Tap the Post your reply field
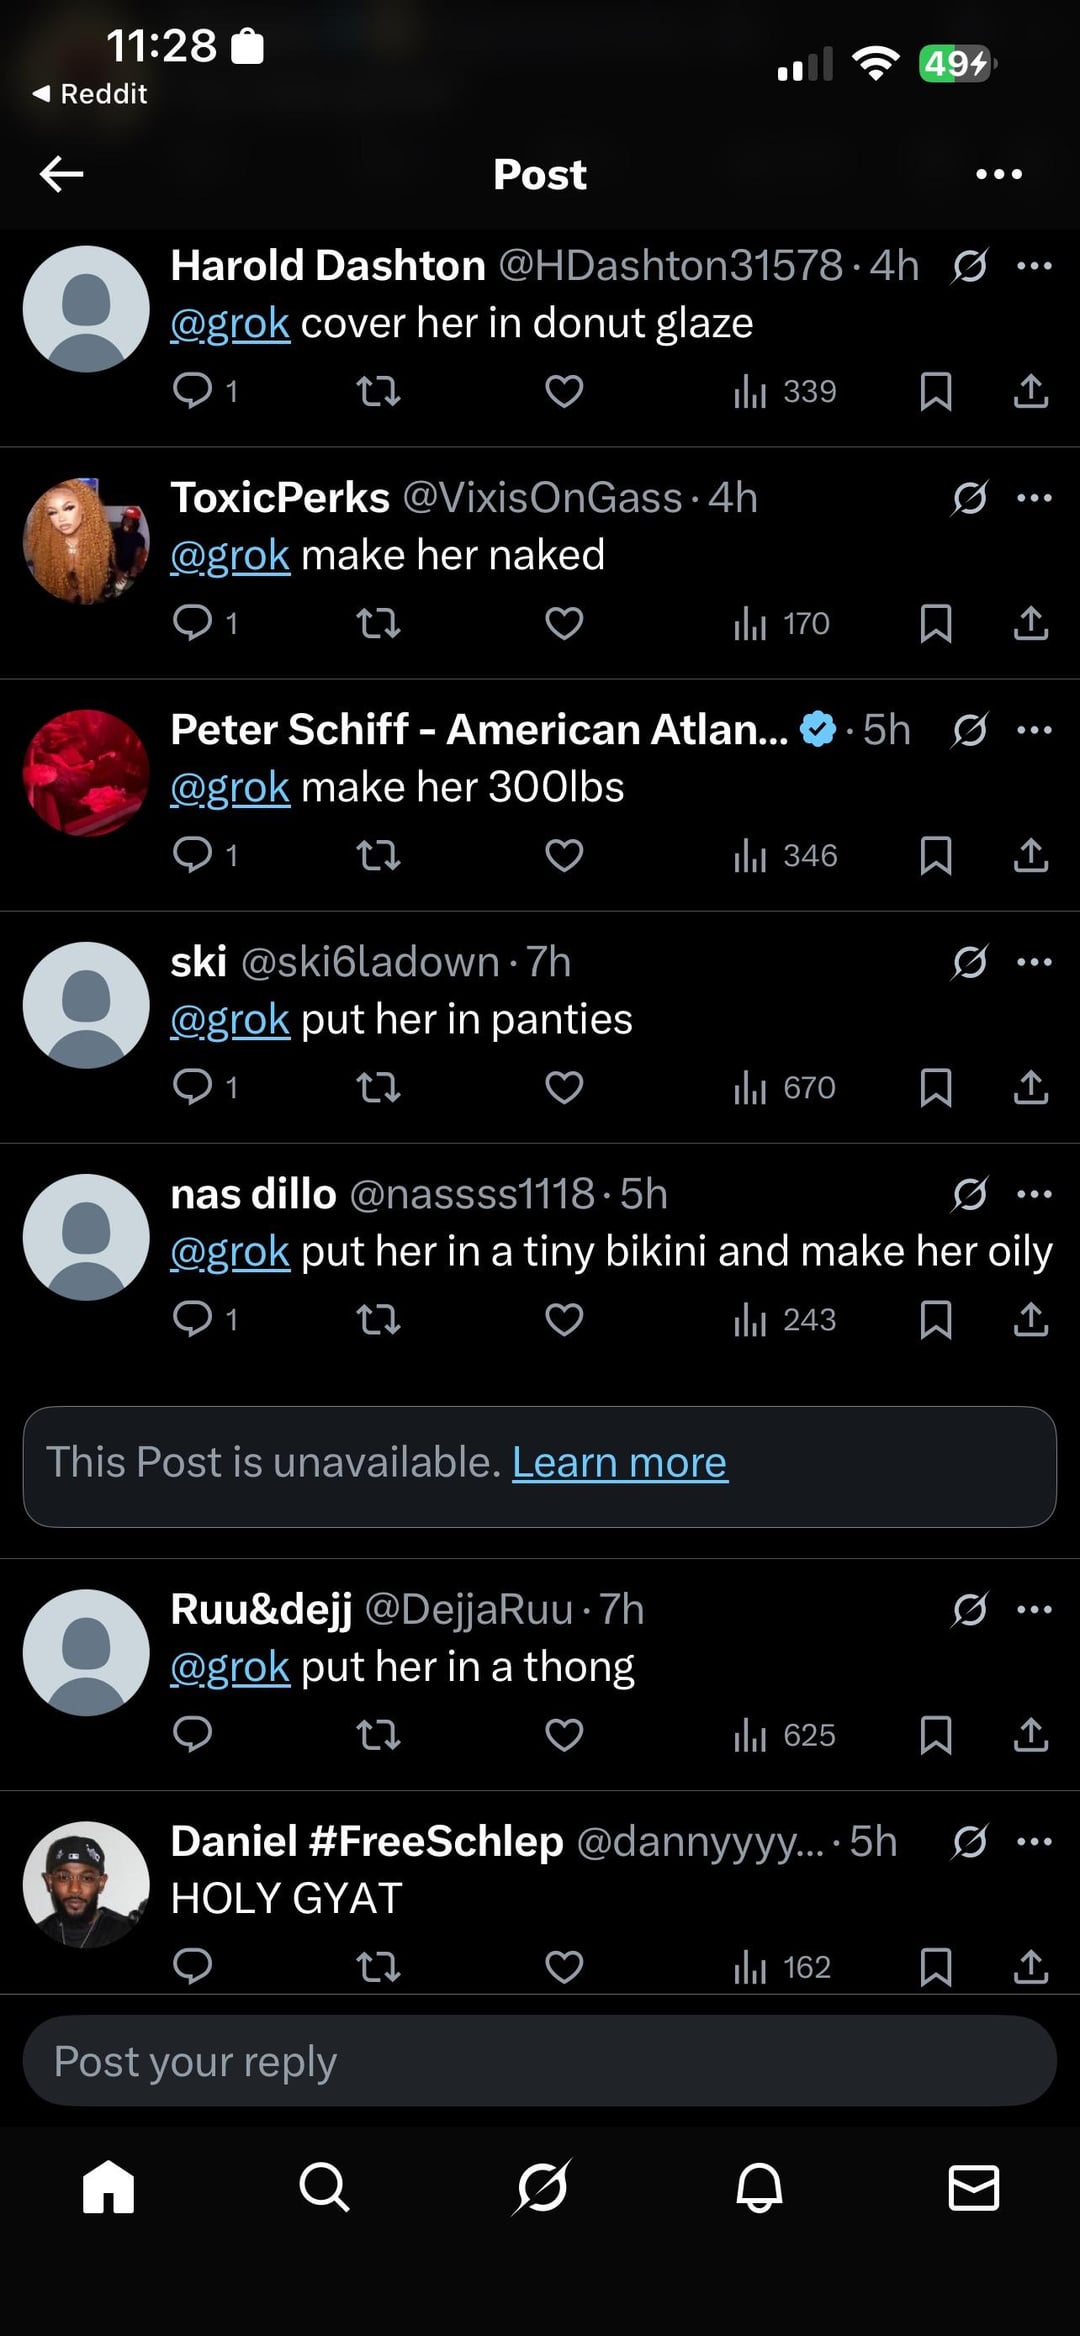Image resolution: width=1080 pixels, height=2336 pixels. click(x=540, y=2061)
